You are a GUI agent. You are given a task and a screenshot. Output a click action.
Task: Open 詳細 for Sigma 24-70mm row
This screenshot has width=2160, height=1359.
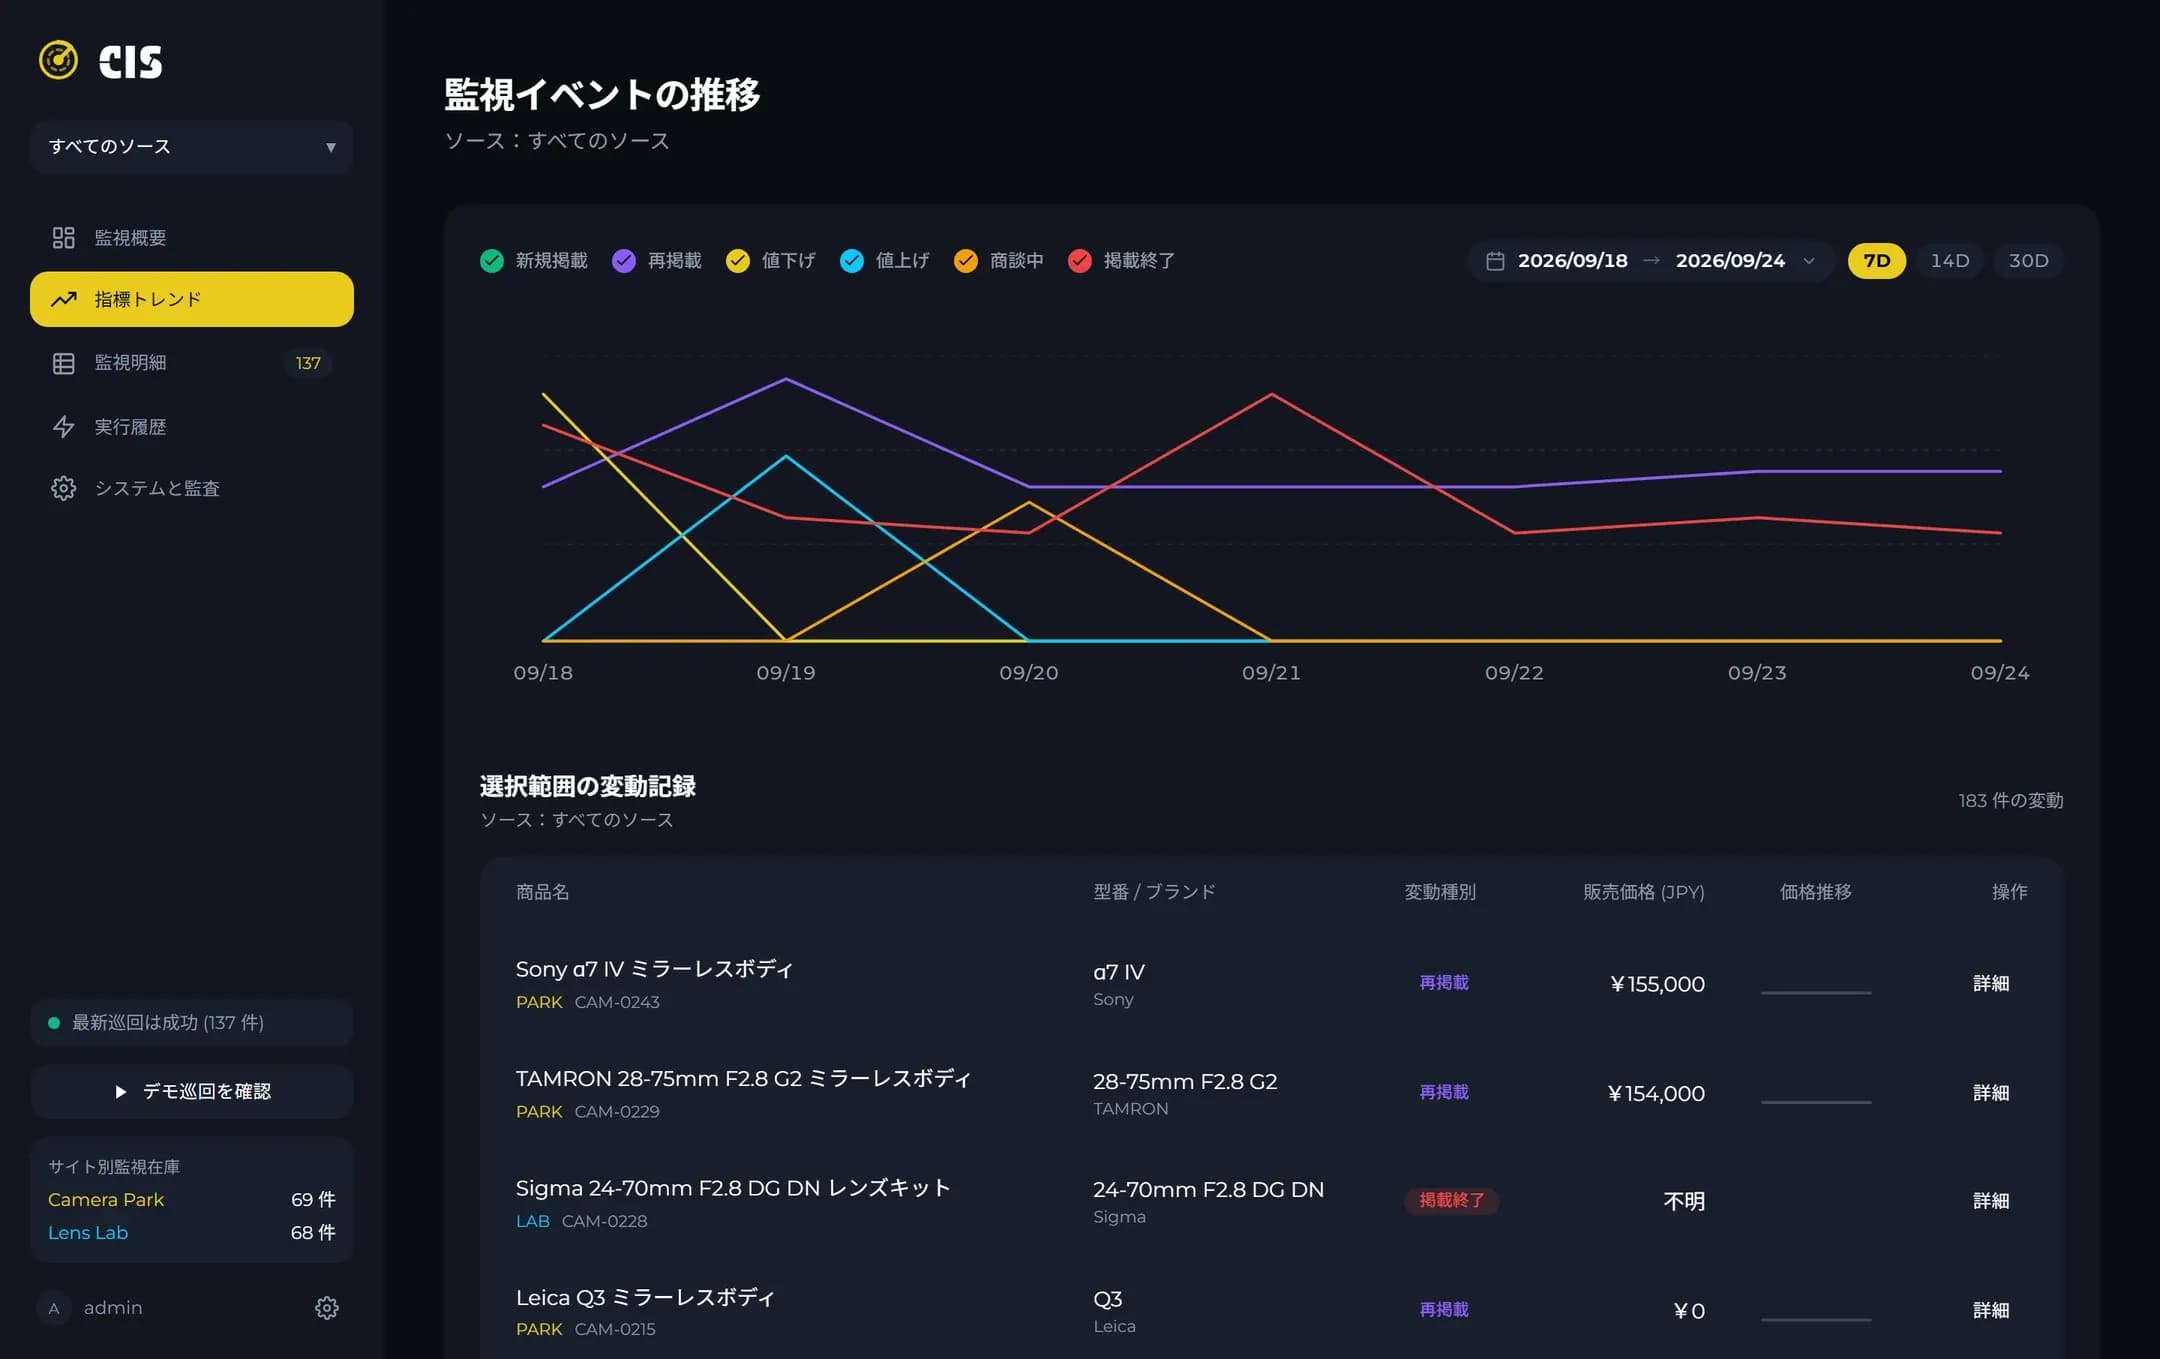(x=1990, y=1200)
